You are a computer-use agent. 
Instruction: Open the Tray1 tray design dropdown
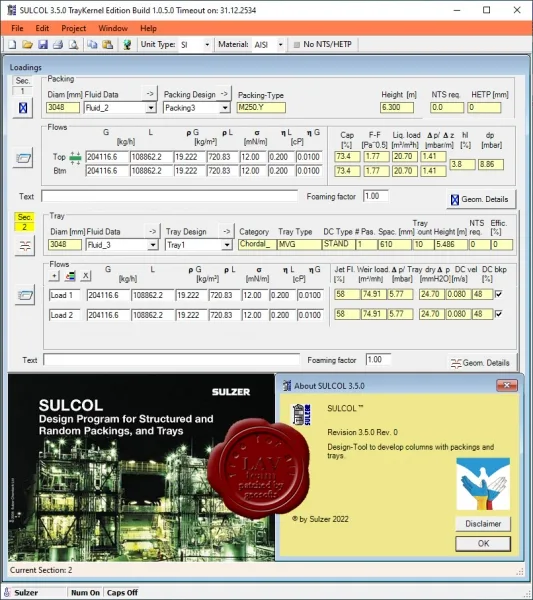pyautogui.click(x=227, y=245)
